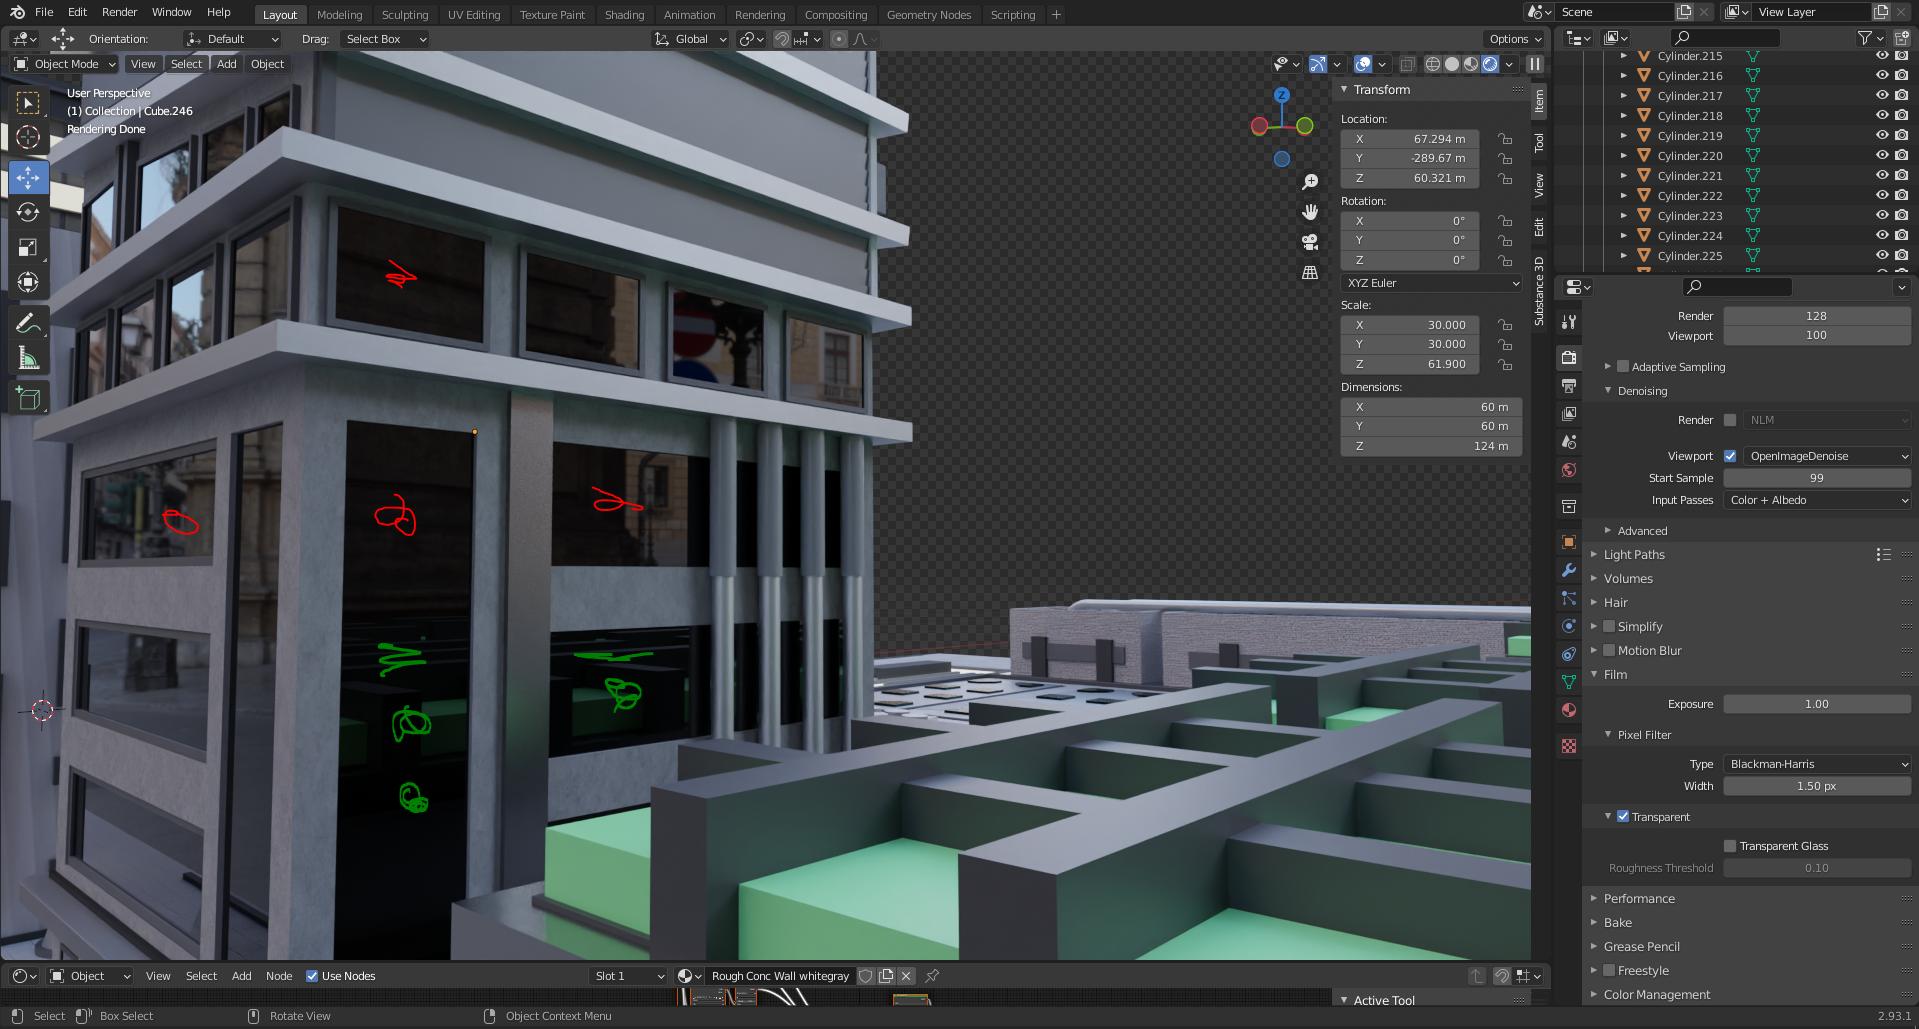Select the Measure tool
The height and width of the screenshot is (1029, 1919).
pos(28,356)
